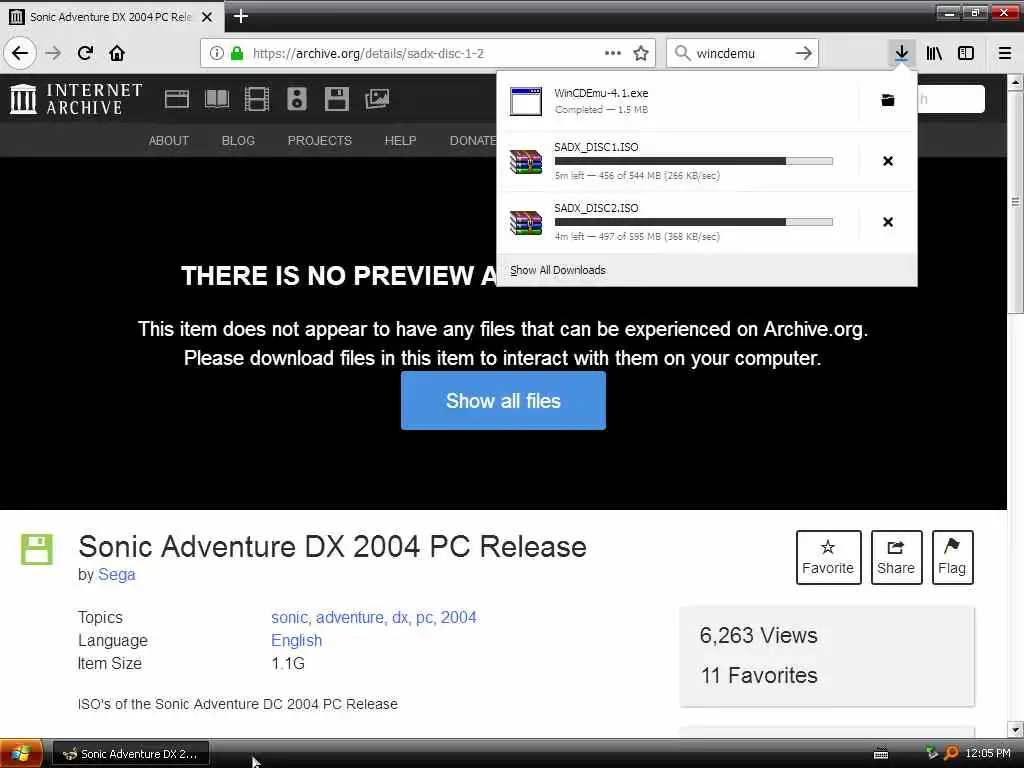Click the scrollbar down arrow
This screenshot has width=1024, height=768.
[x=1015, y=729]
